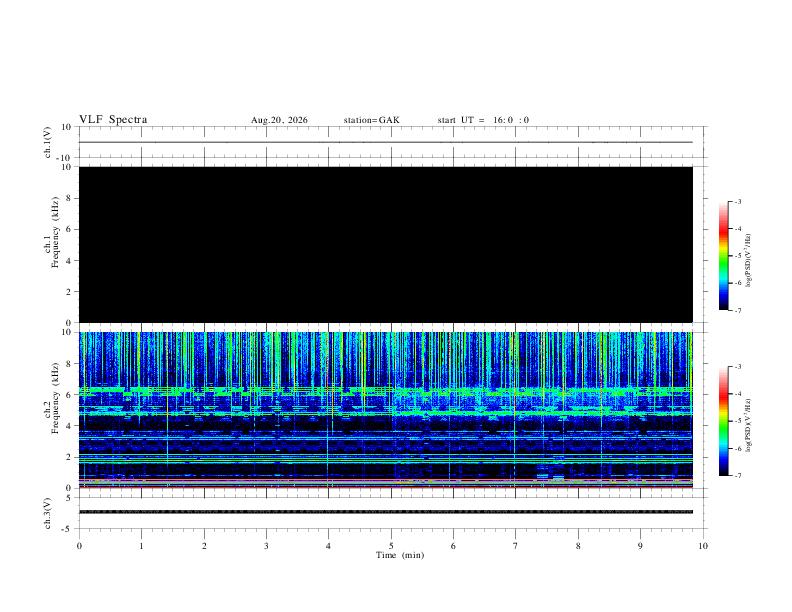Click the station=GAK header text
The image size is (792, 612).
(371, 120)
